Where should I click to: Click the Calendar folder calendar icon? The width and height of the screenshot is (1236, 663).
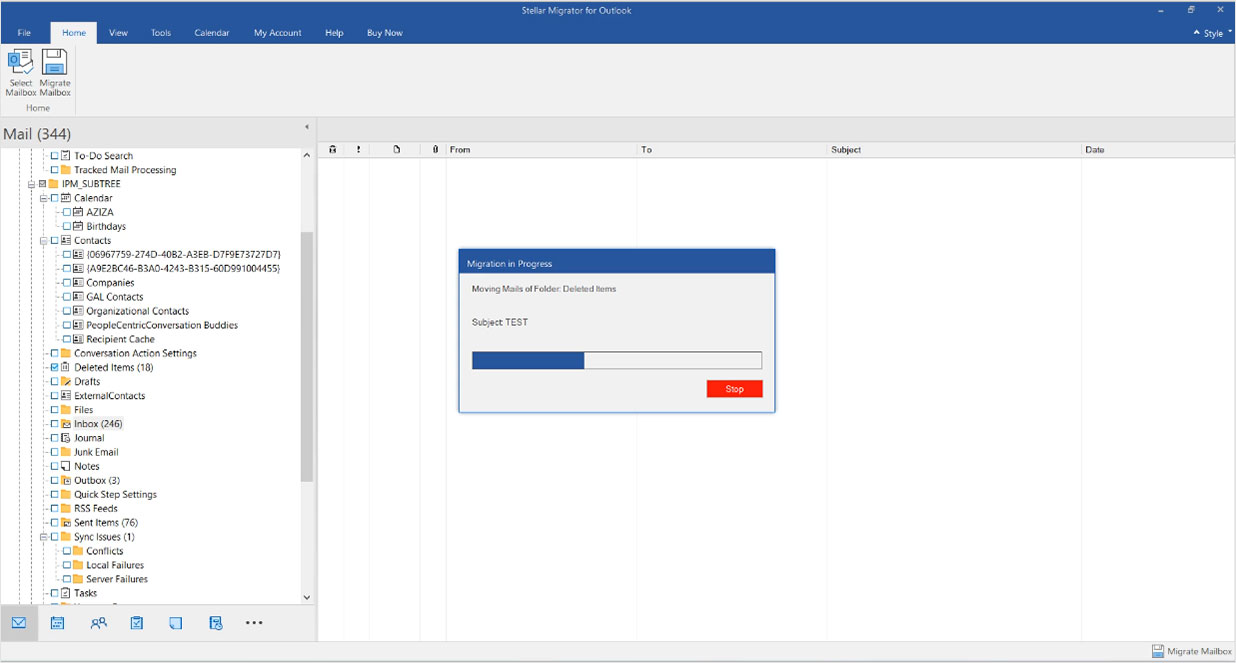[66, 198]
